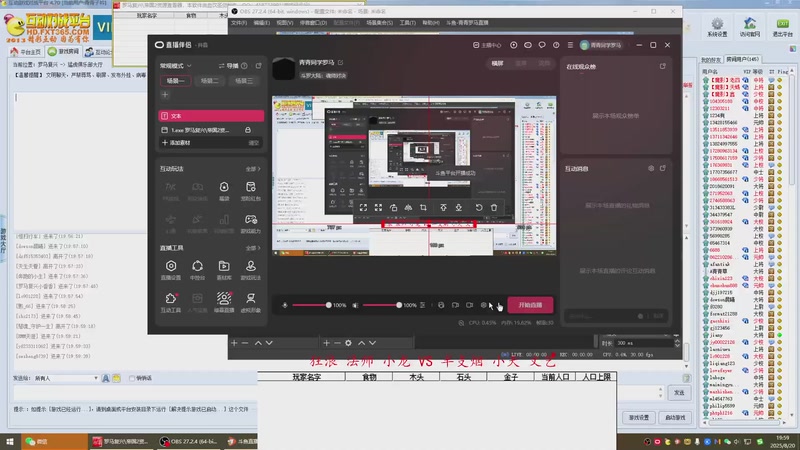Select the 文本 text source row

[x=211, y=116]
